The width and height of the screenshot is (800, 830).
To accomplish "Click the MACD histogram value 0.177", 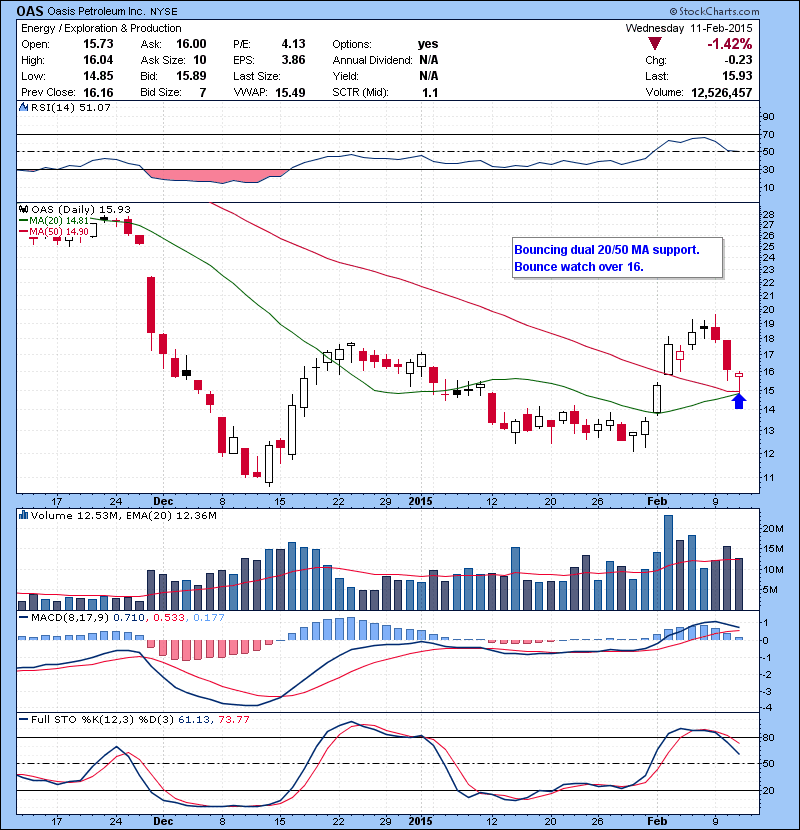I will (x=209, y=617).
